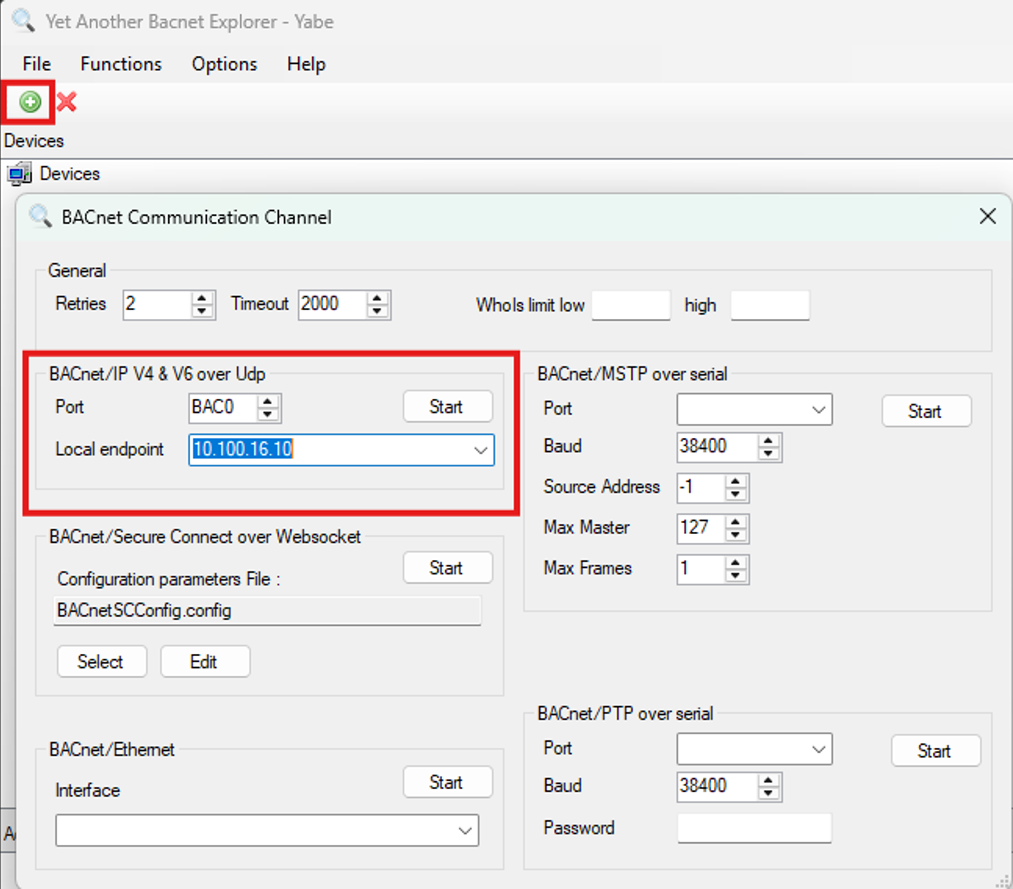Screen dimensions: 1013x889
Task: Decrease Max Frames value
Action: [x=736, y=576]
